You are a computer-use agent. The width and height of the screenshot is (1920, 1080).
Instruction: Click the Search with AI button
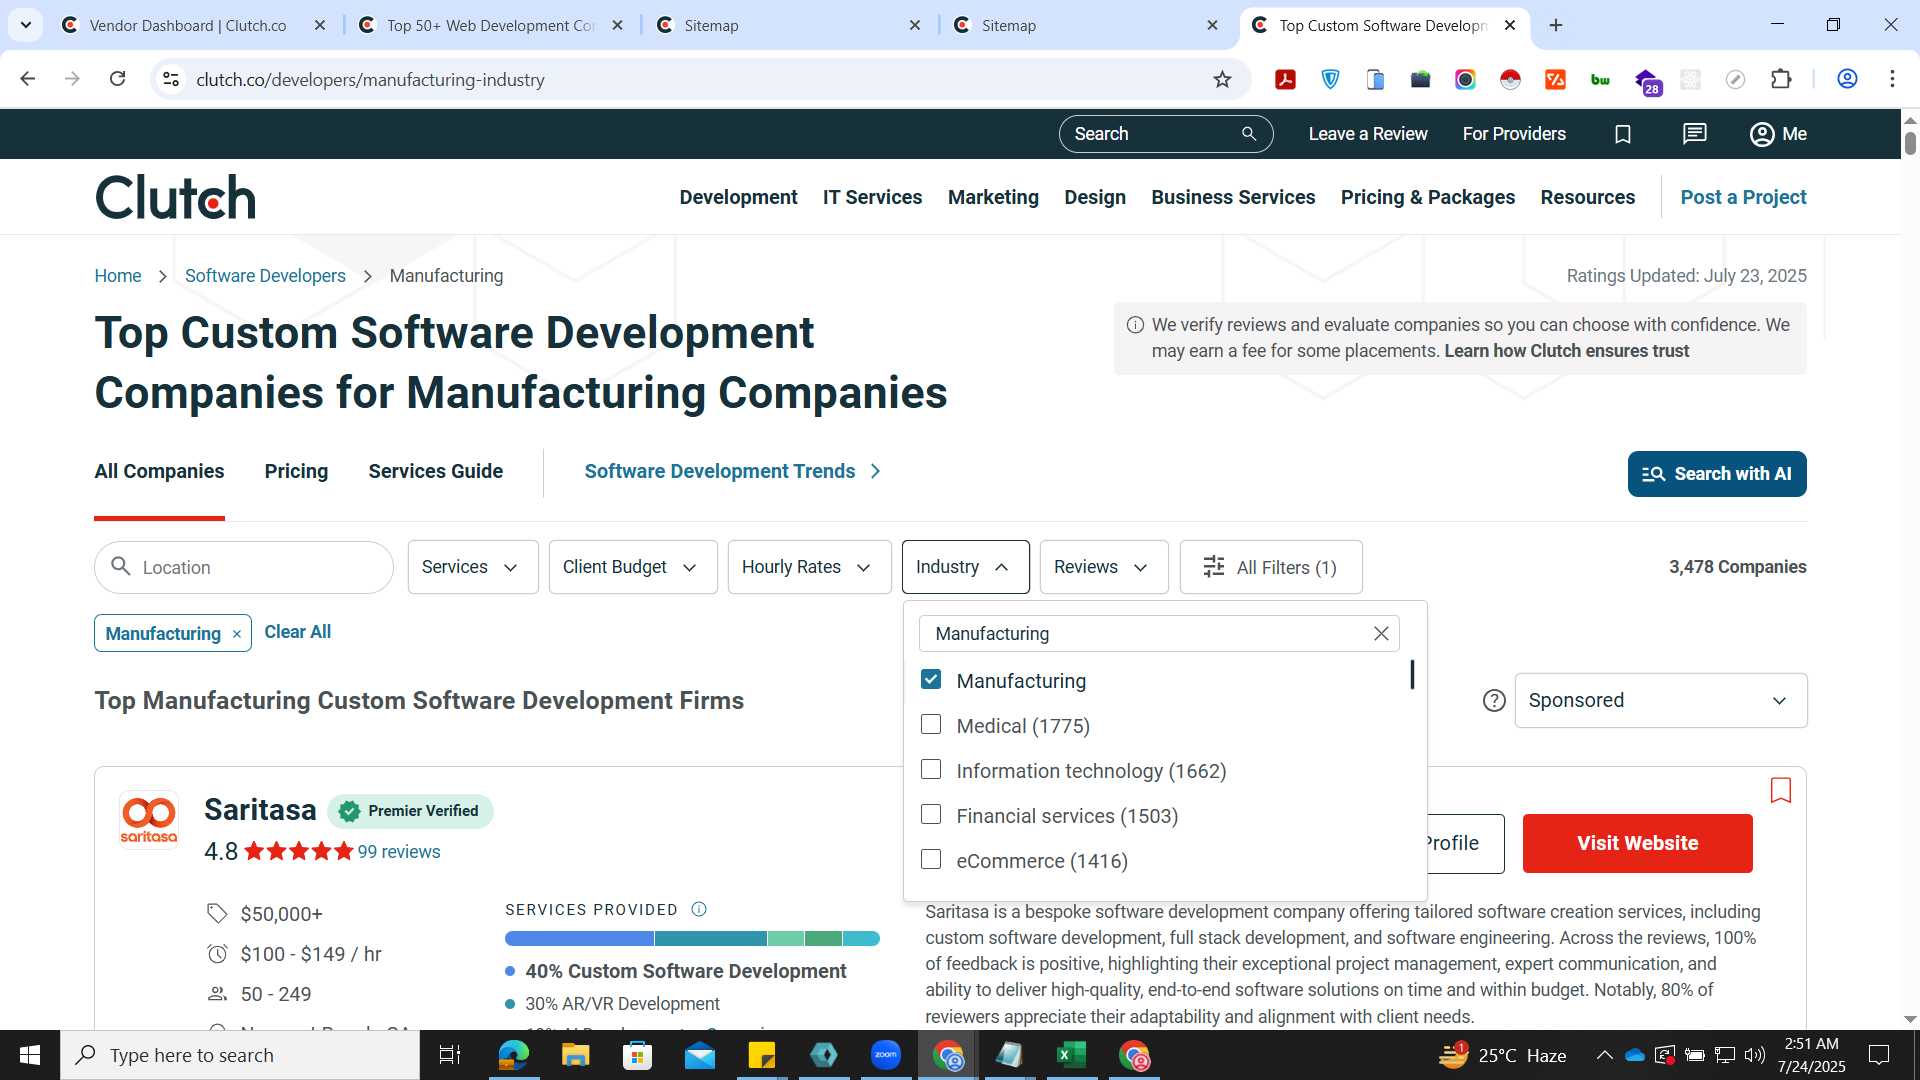[1716, 474]
